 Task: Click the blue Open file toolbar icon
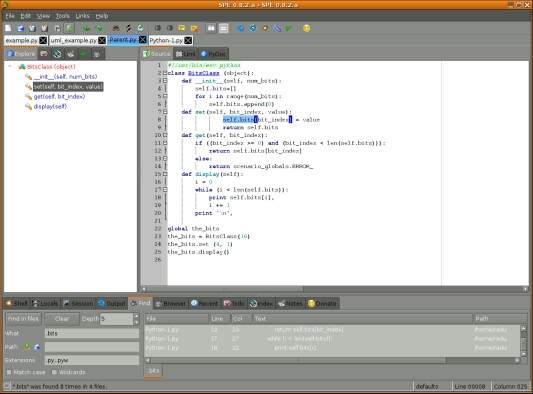tap(20, 28)
